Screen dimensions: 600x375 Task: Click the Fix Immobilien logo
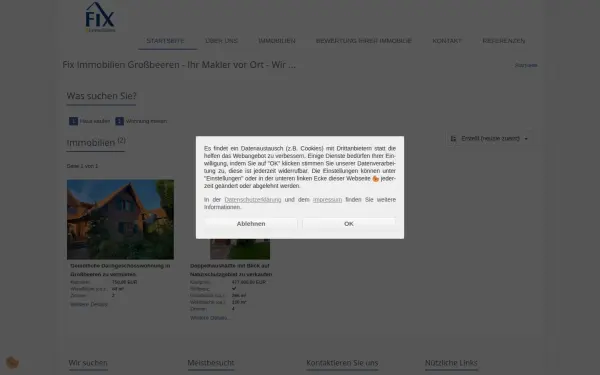point(100,17)
